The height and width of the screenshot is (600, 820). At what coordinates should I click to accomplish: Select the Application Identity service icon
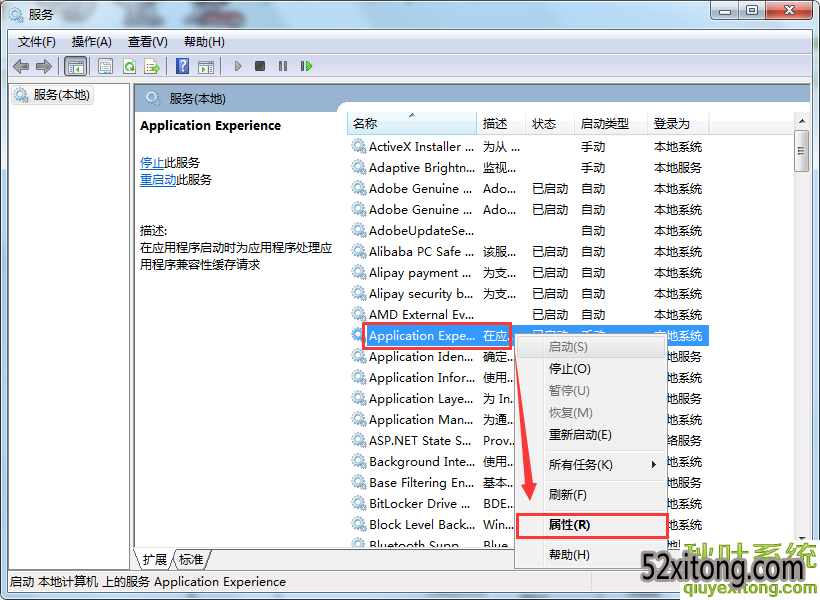359,357
